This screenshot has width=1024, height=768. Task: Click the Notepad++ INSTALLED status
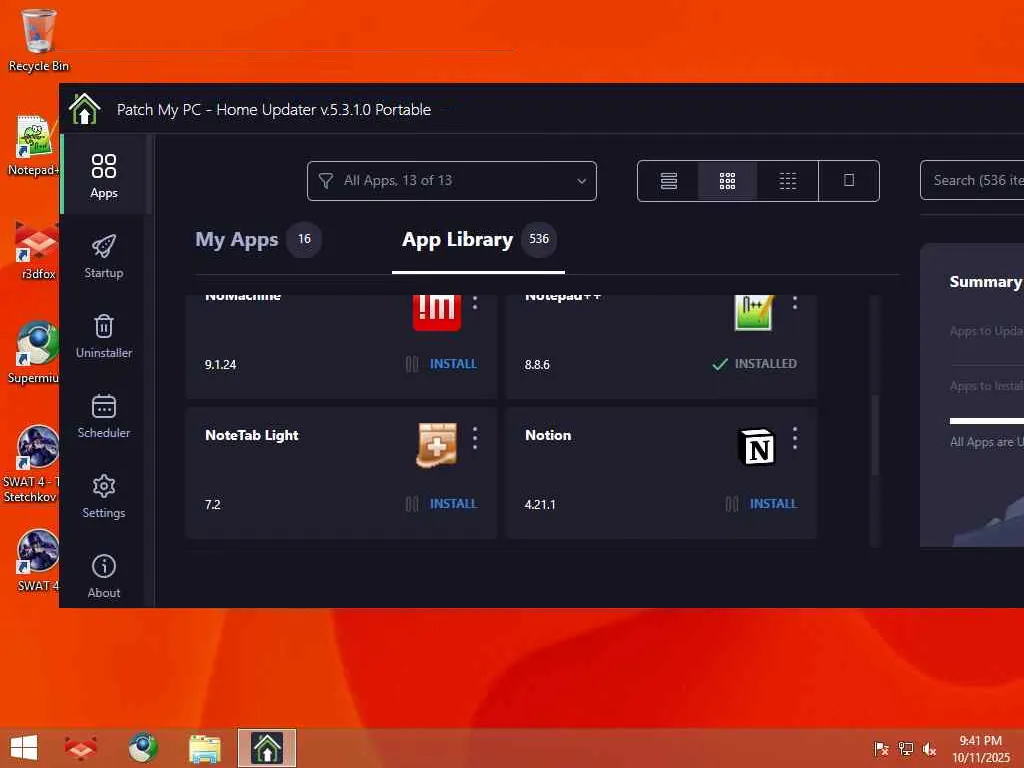[x=755, y=364]
